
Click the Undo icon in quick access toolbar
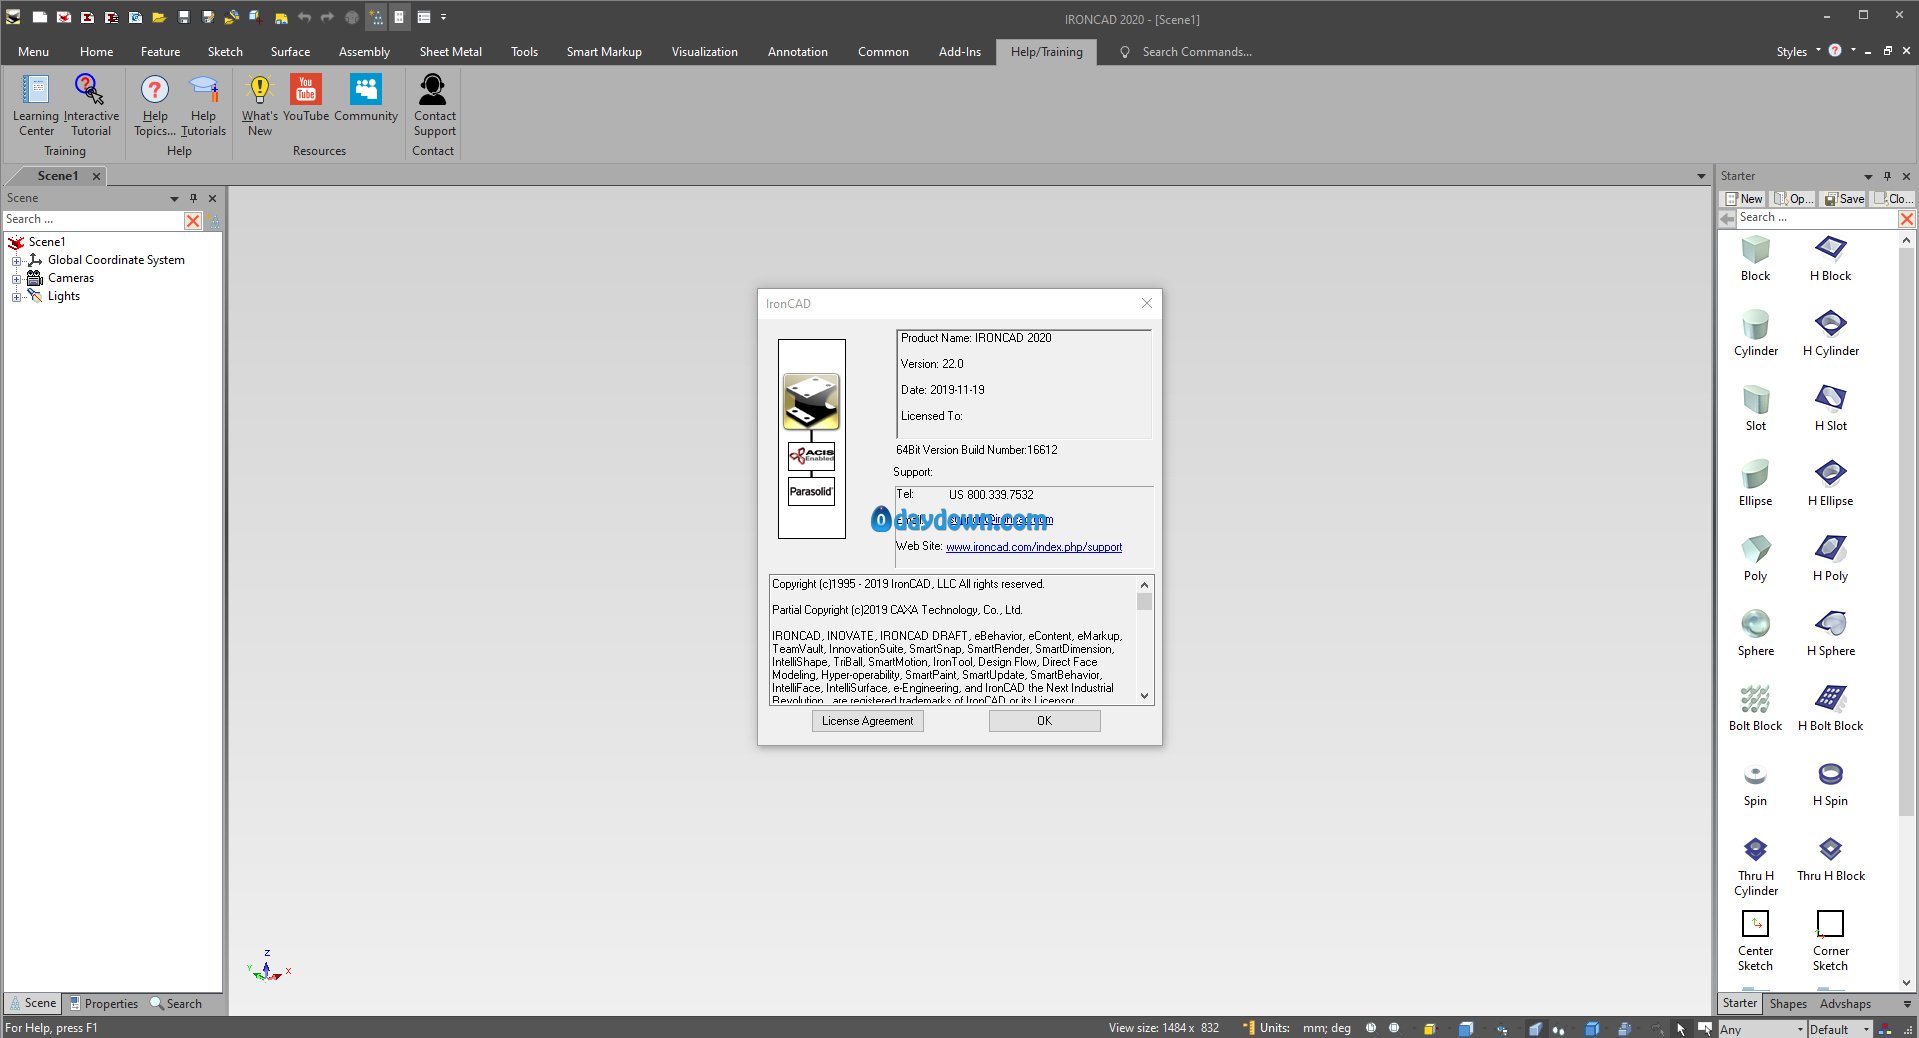pyautogui.click(x=304, y=17)
